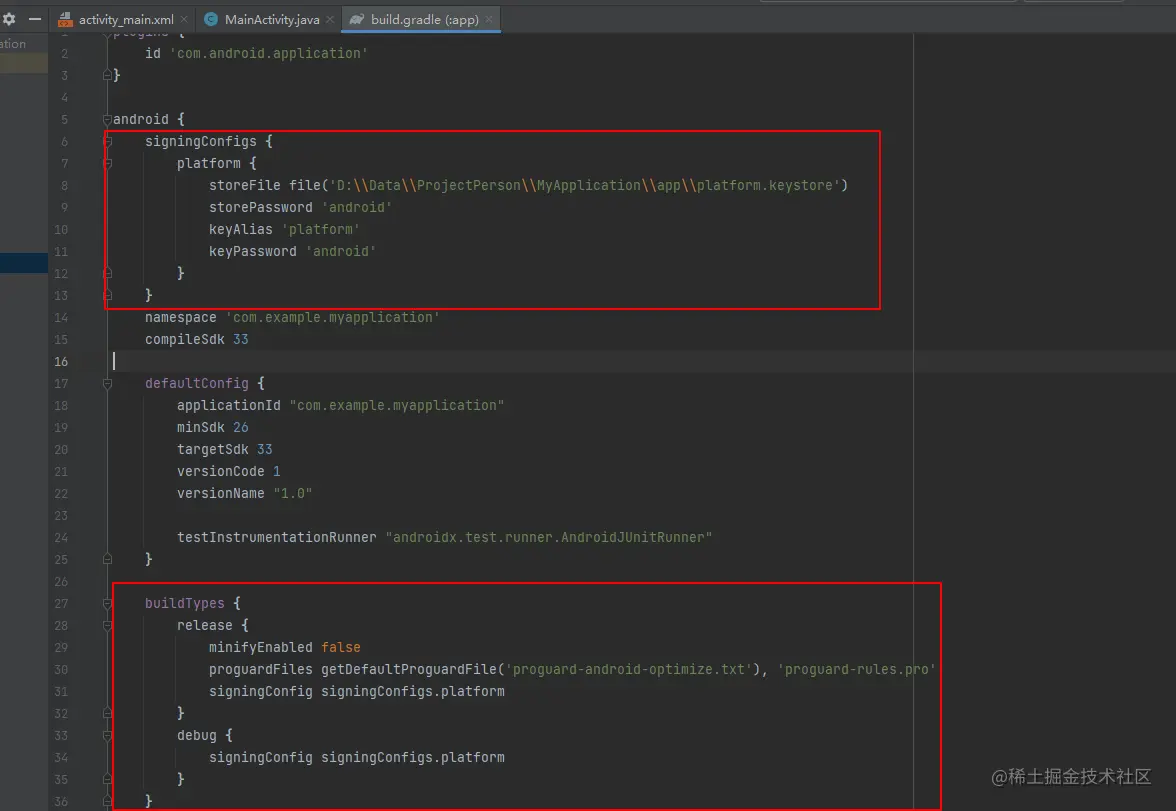
Task: Collapse the buildTypes block
Action: 107,603
